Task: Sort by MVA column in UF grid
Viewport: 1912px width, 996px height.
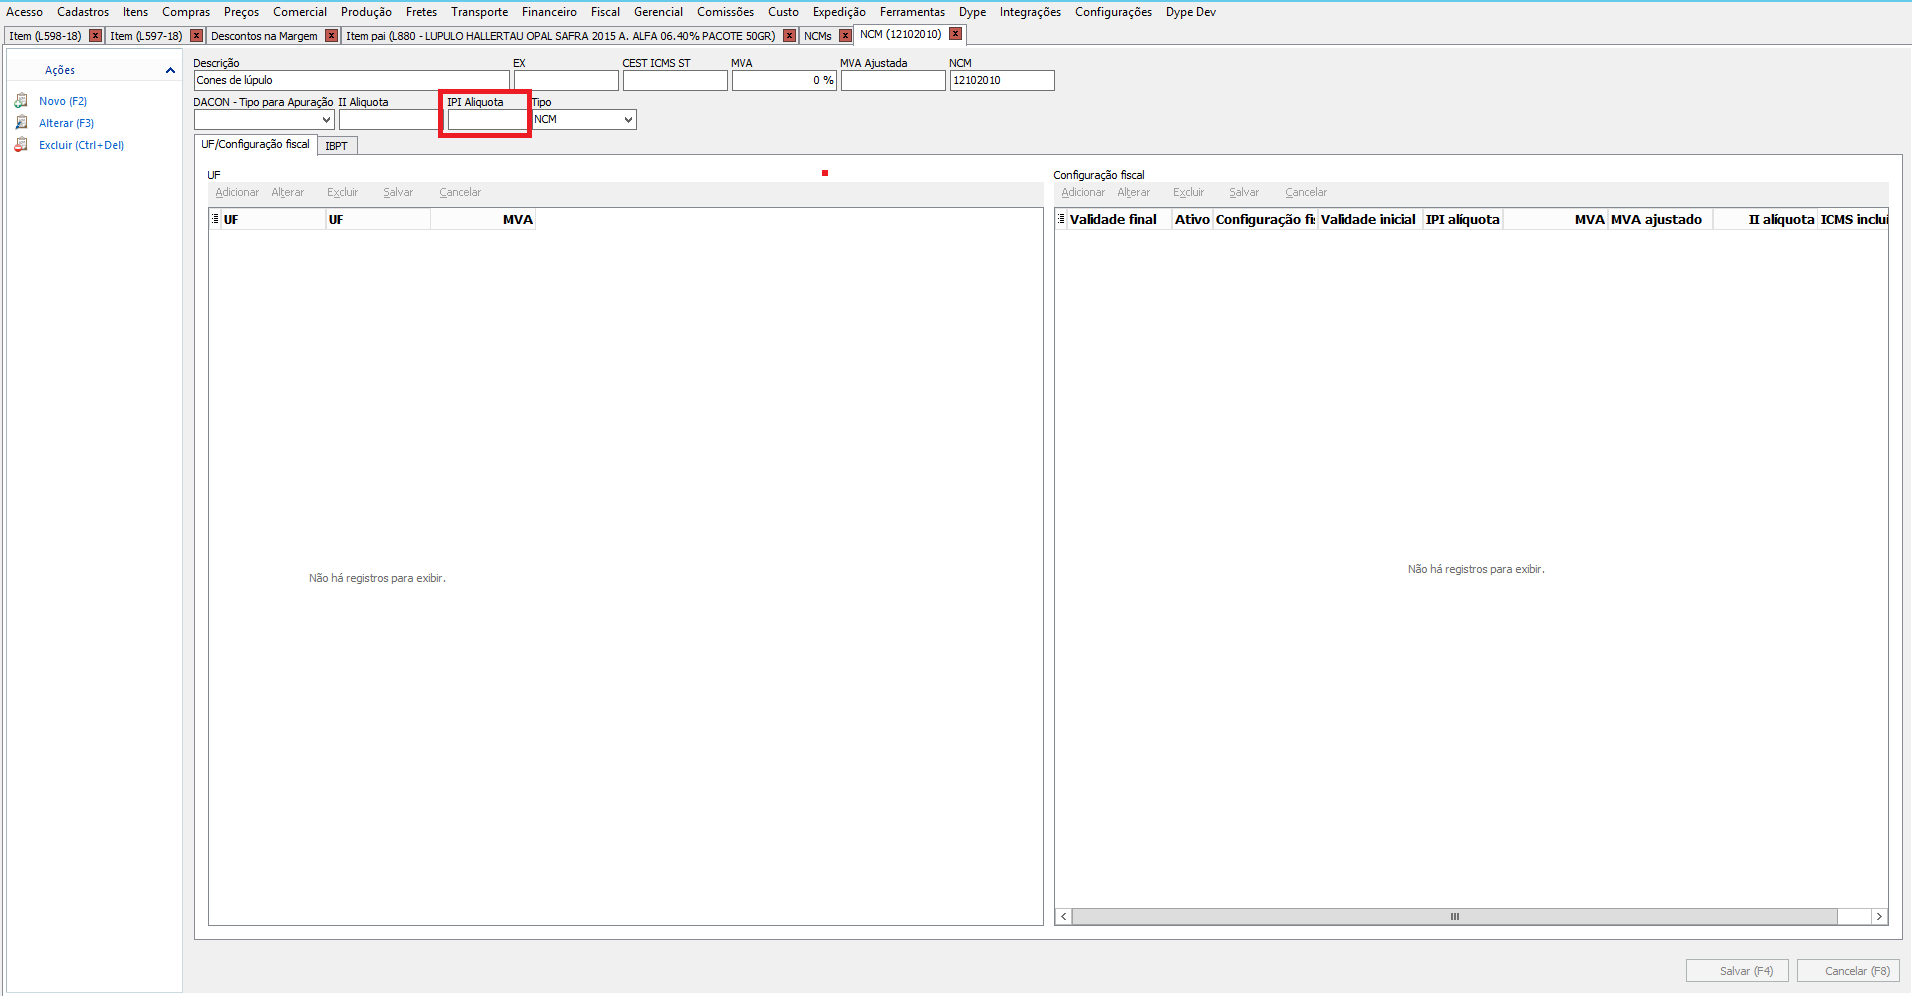Action: [483, 219]
